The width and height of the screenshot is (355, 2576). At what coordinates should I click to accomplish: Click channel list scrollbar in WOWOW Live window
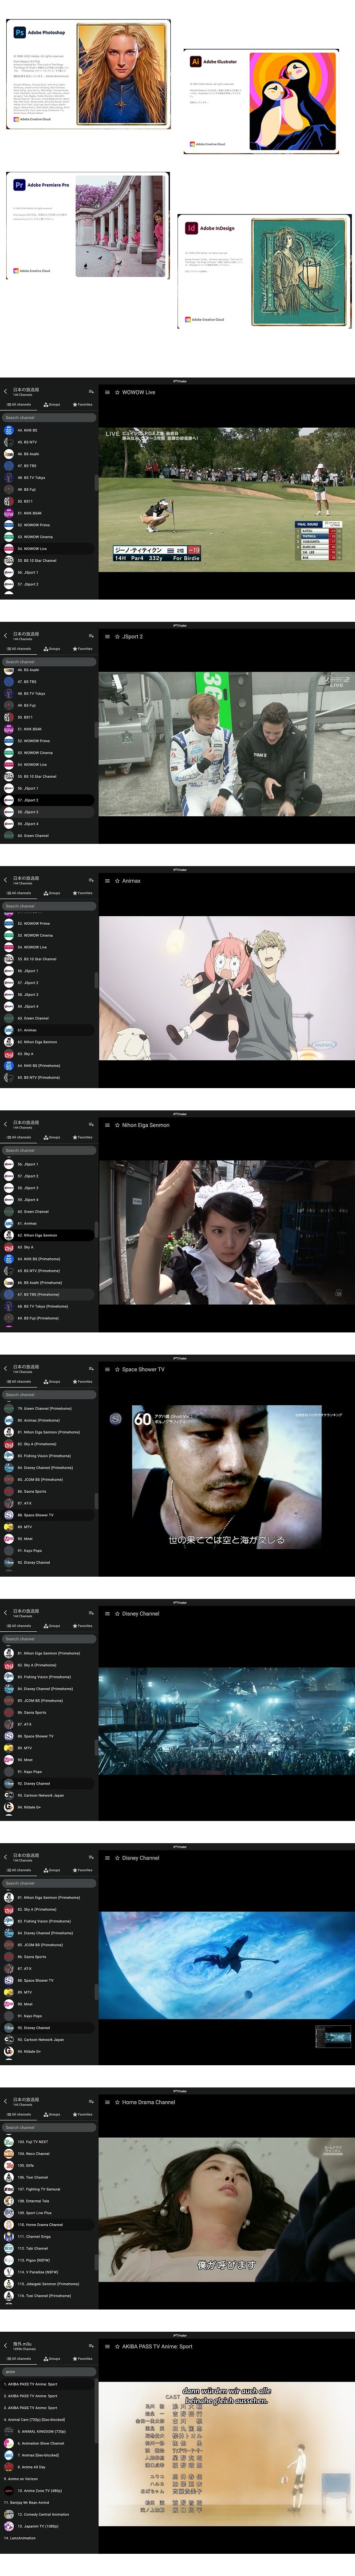(x=97, y=483)
